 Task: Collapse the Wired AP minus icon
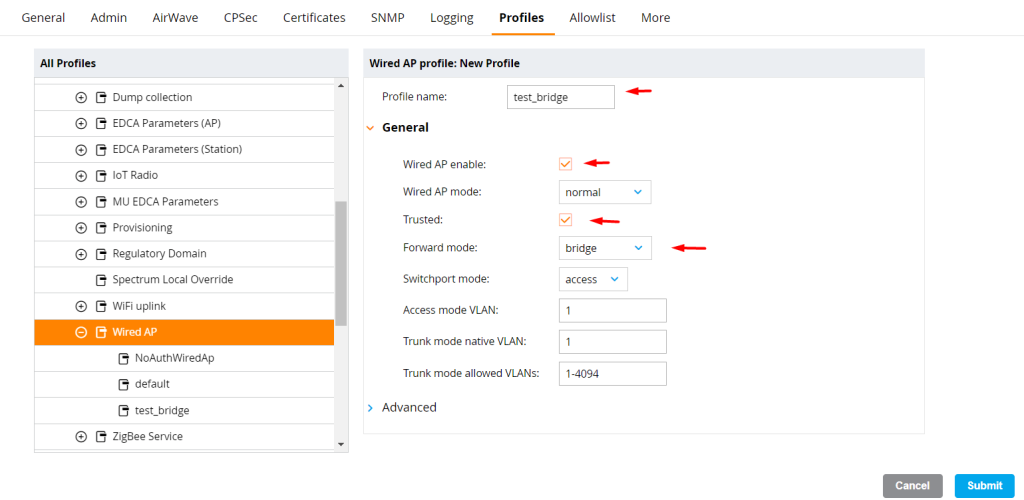[81, 332]
